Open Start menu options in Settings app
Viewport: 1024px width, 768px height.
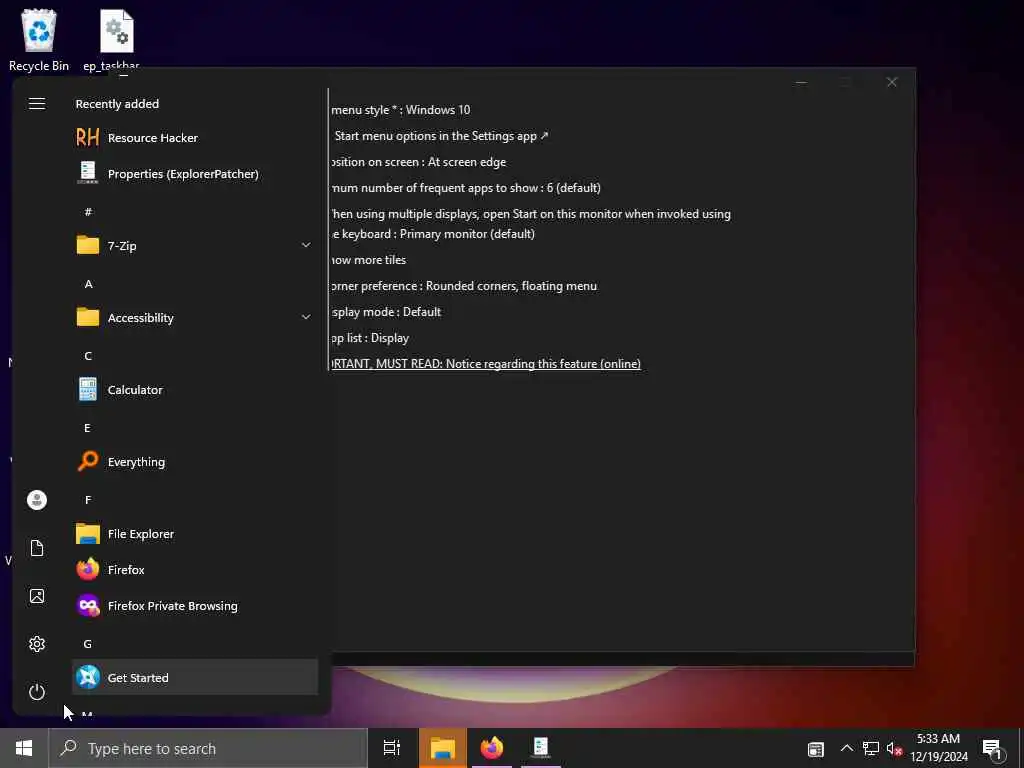point(441,136)
